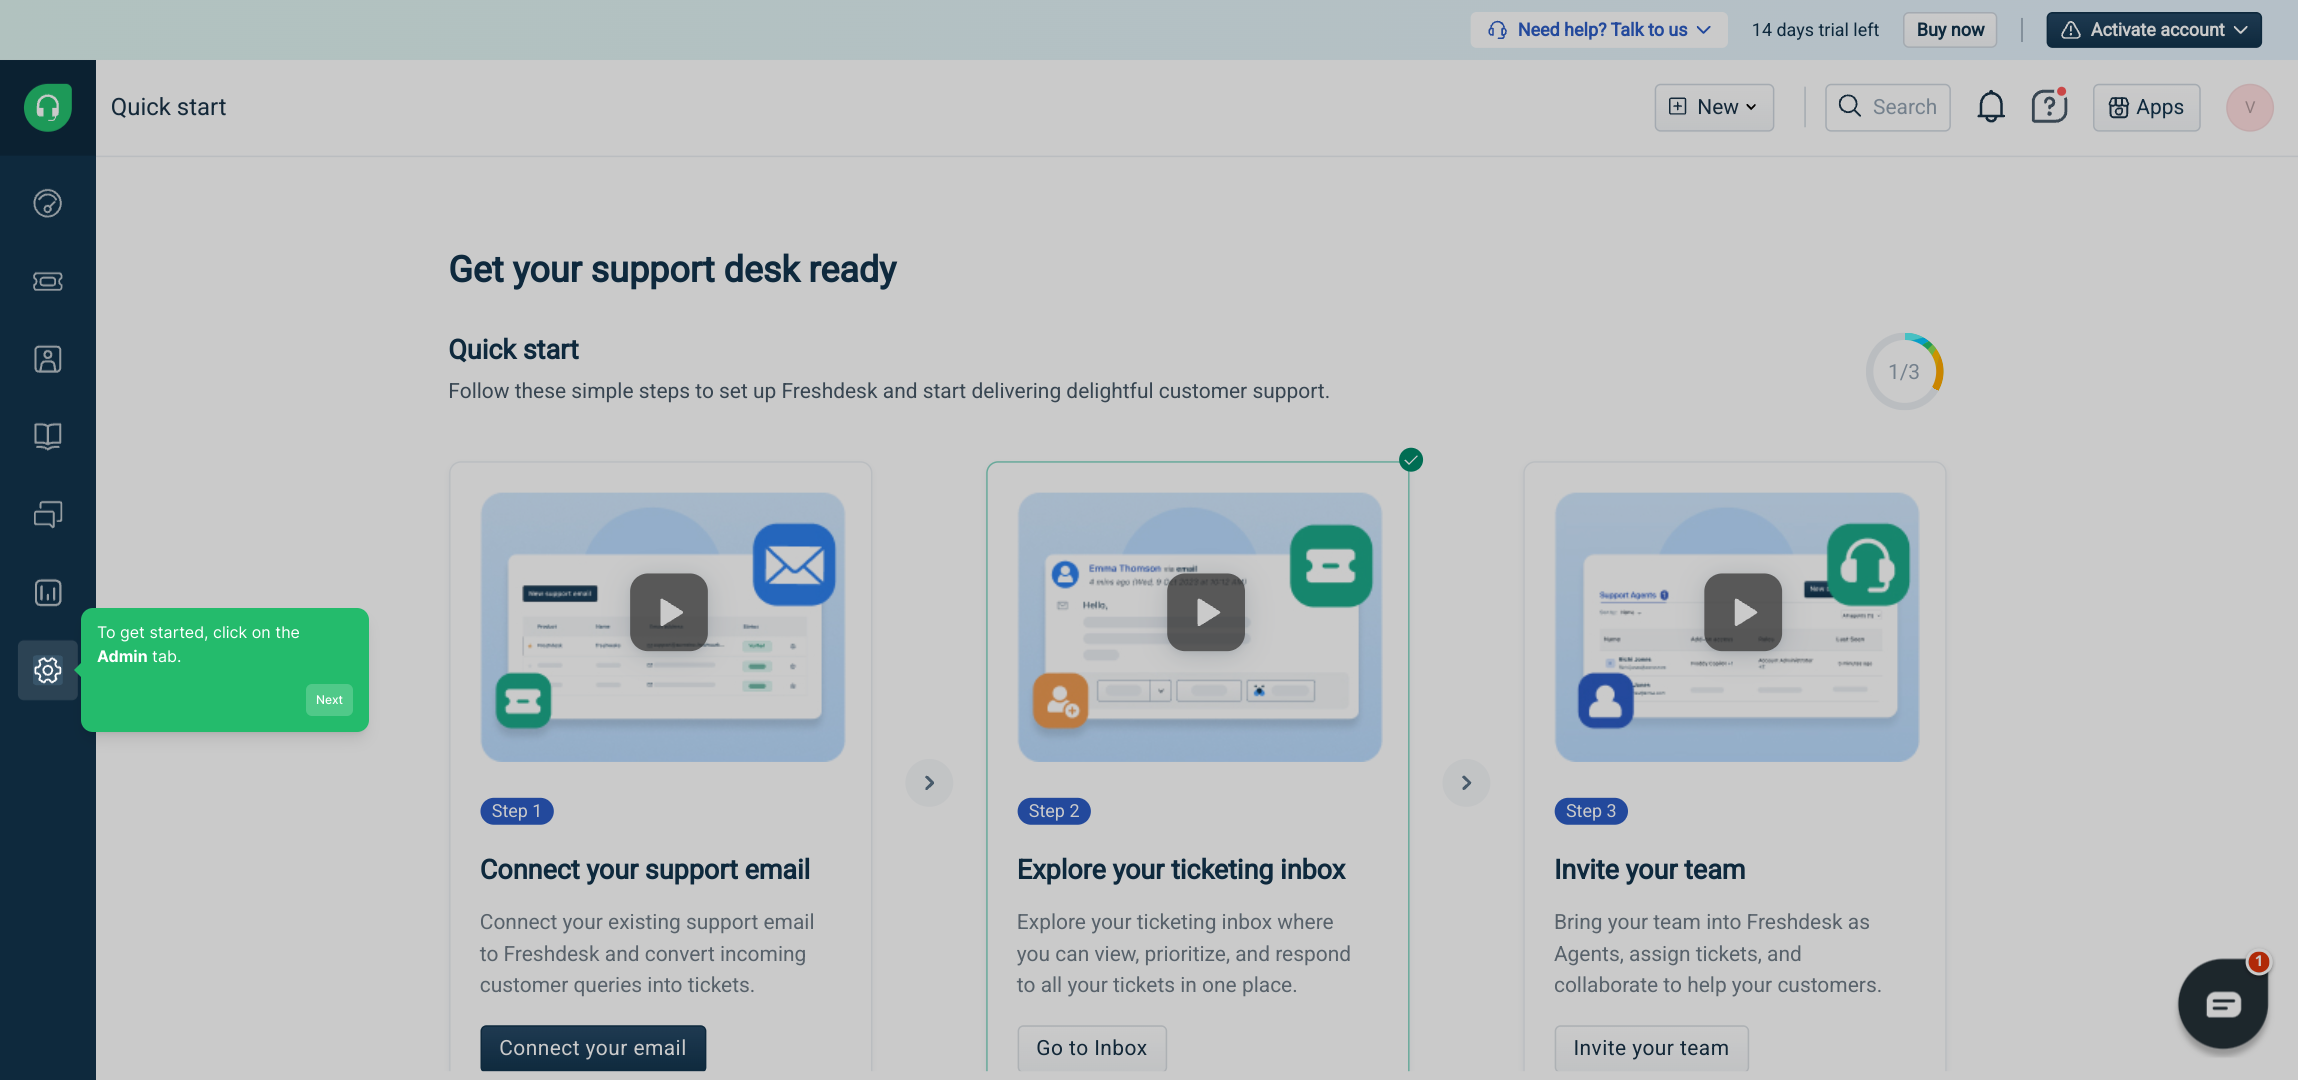Open the help question mark icon
The image size is (2298, 1080).
pyautogui.click(x=2049, y=106)
